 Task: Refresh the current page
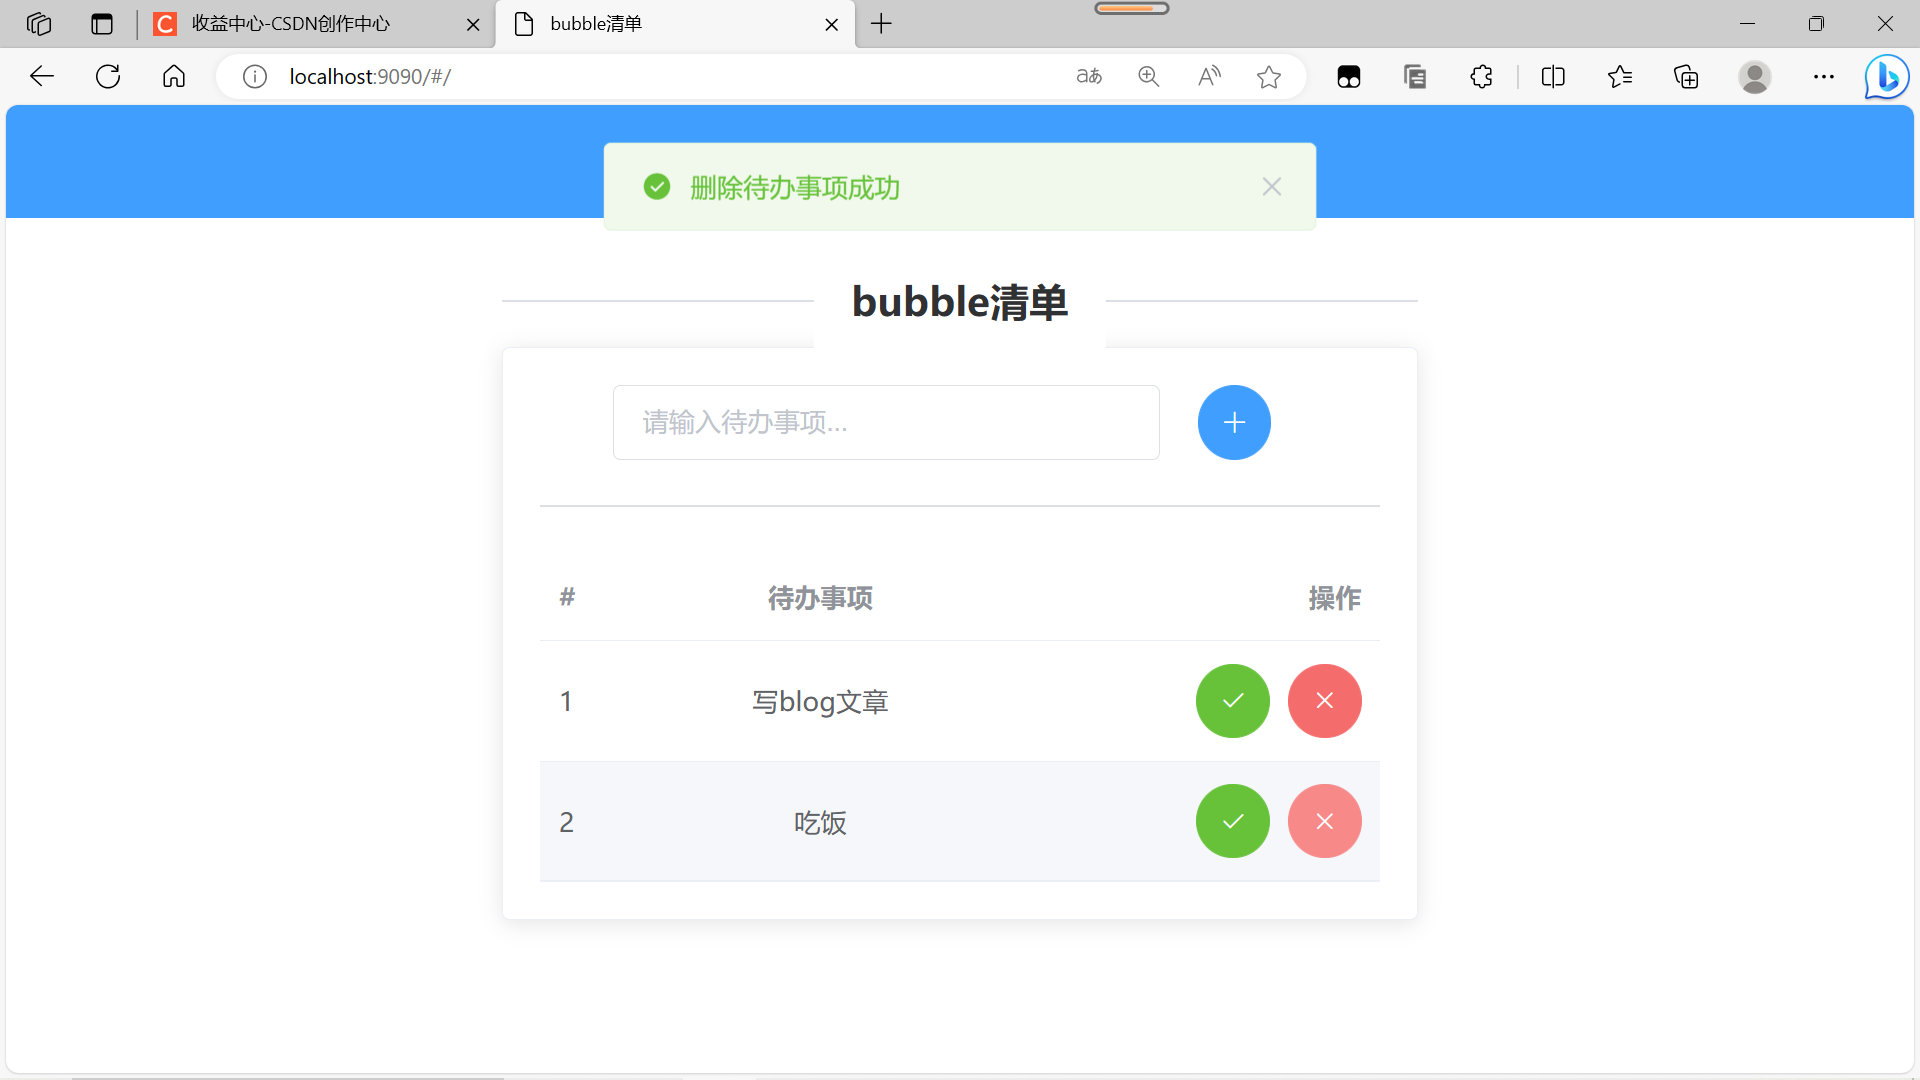[x=108, y=76]
